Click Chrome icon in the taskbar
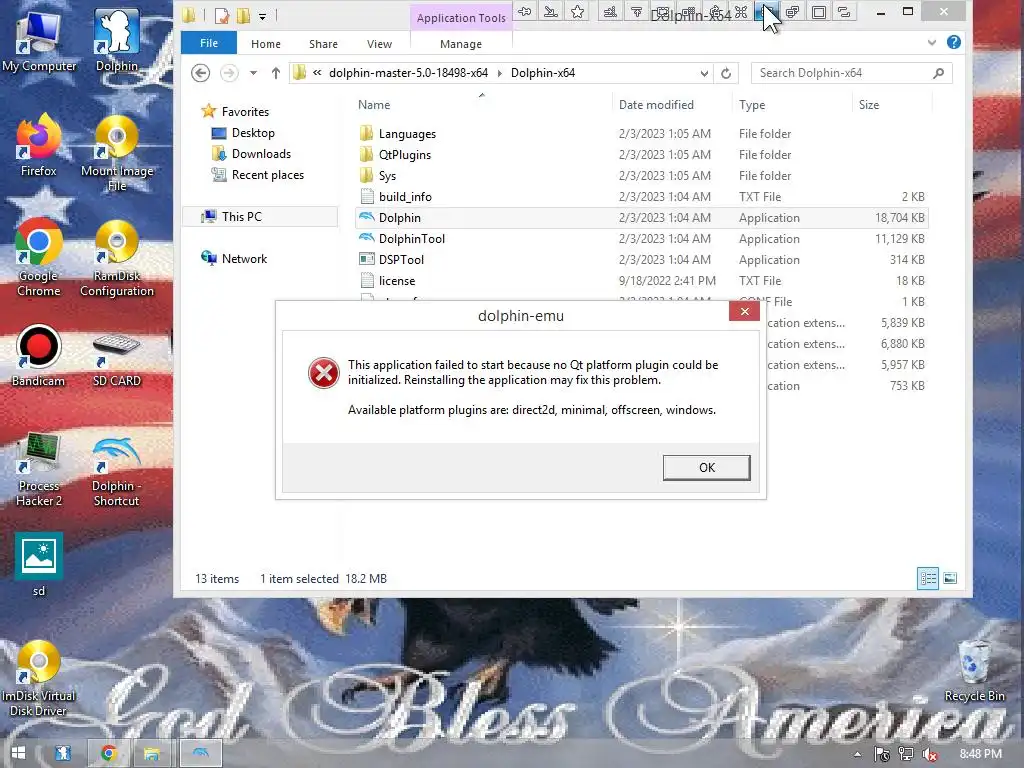The image size is (1024, 768). 109,753
